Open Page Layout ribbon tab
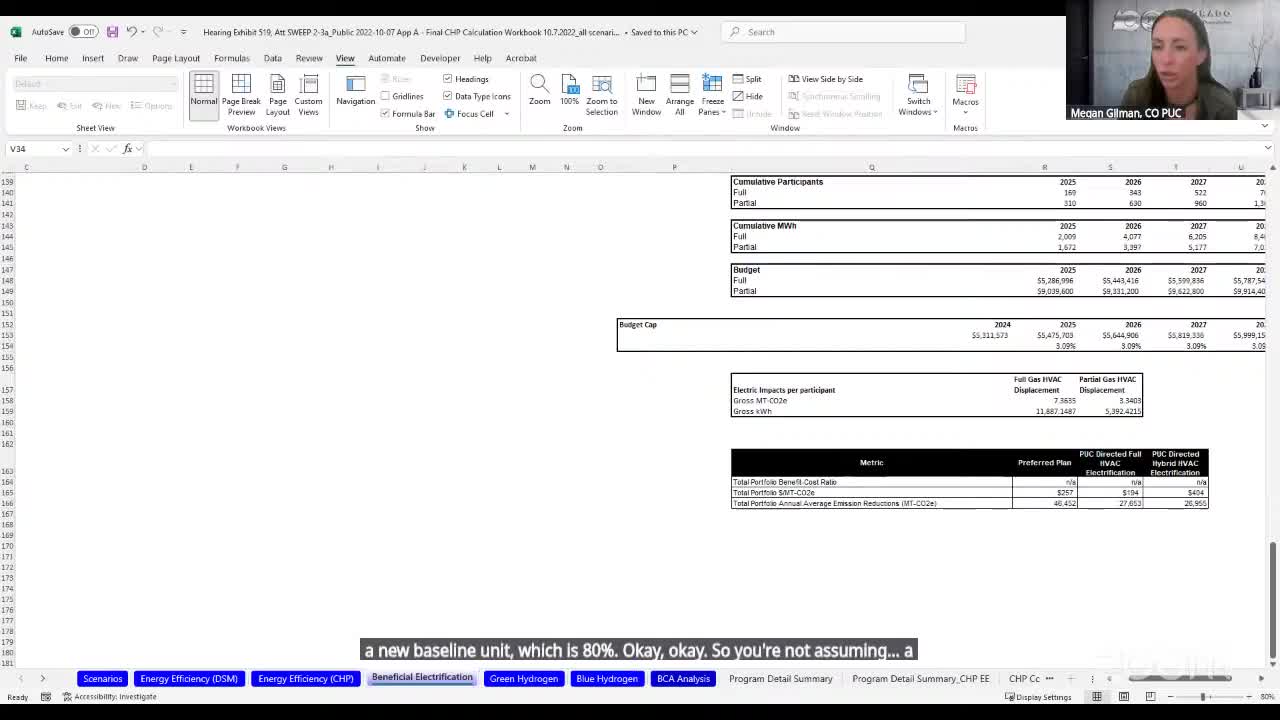This screenshot has width=1280, height=720. click(176, 58)
